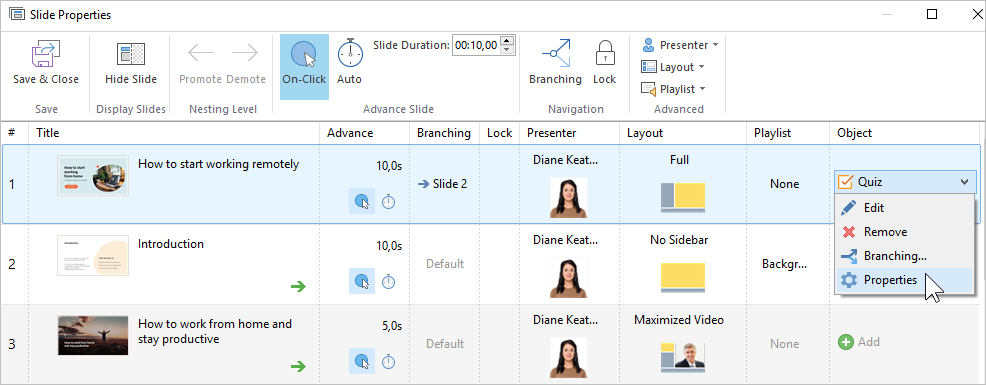Click slide 1 thumbnail
The image size is (986, 385).
[93, 176]
